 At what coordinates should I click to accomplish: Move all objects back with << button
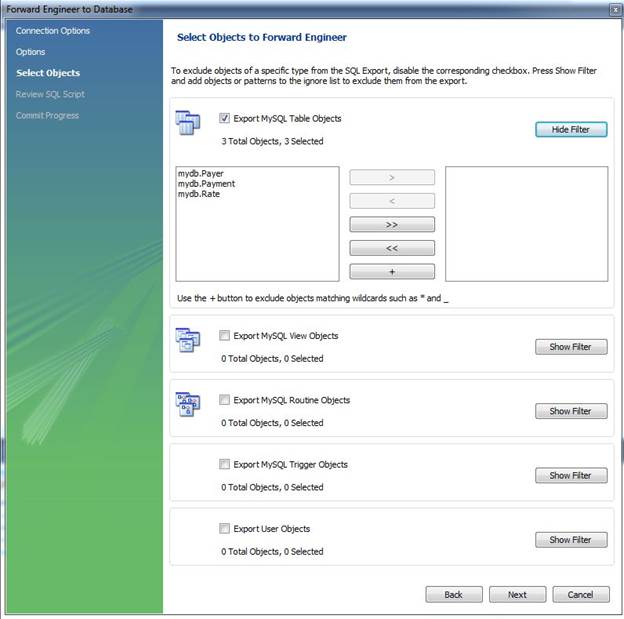(392, 248)
